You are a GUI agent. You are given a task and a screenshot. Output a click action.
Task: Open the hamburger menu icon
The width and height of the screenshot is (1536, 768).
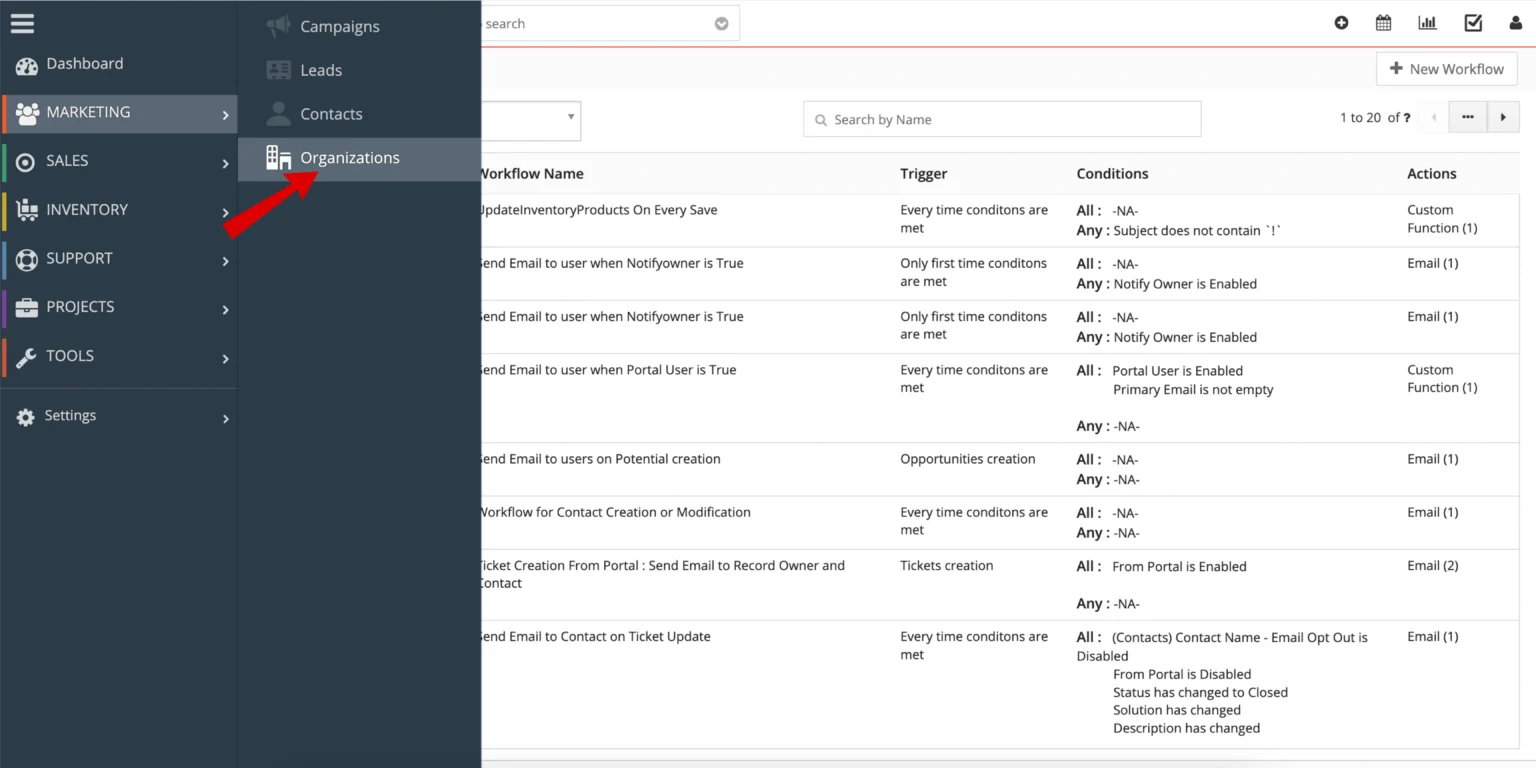tap(22, 23)
